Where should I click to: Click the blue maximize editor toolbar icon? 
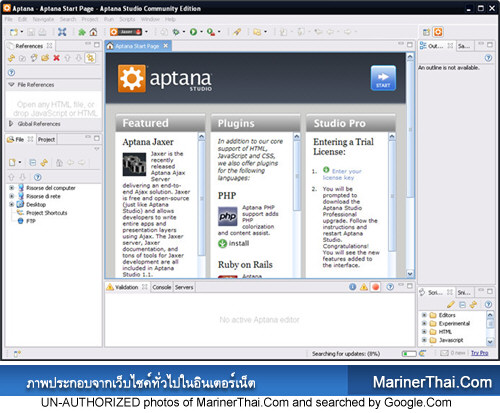point(62,32)
